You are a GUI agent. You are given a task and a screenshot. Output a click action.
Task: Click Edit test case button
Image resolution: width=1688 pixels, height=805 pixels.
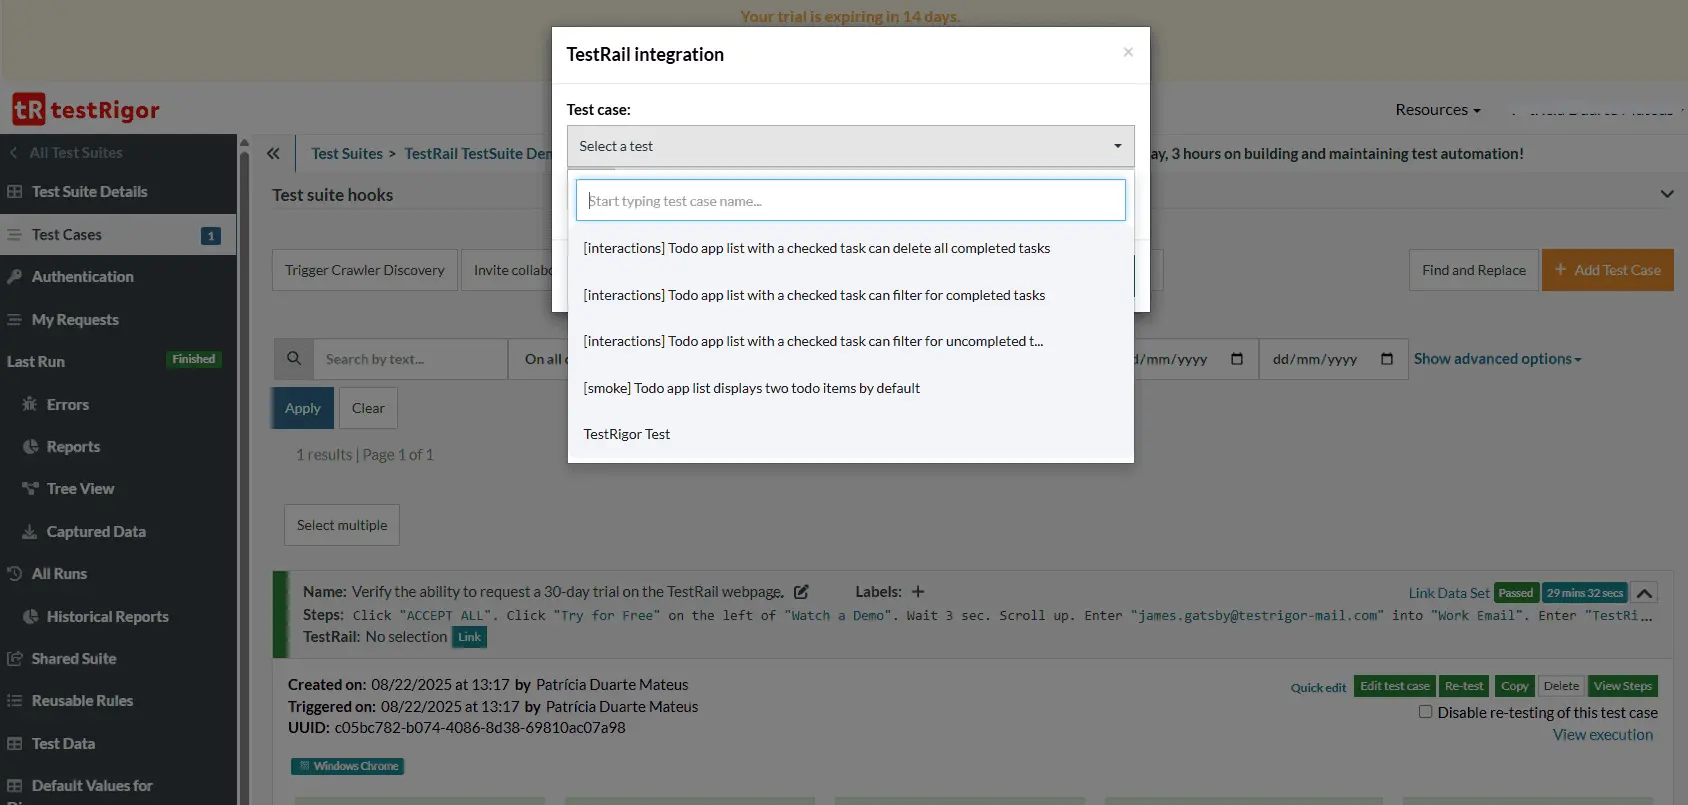tap(1395, 686)
